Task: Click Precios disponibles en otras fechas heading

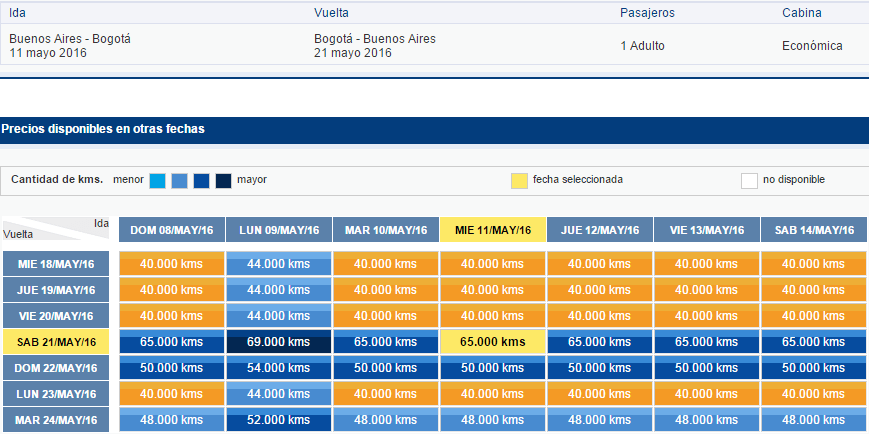Action: coord(103,129)
